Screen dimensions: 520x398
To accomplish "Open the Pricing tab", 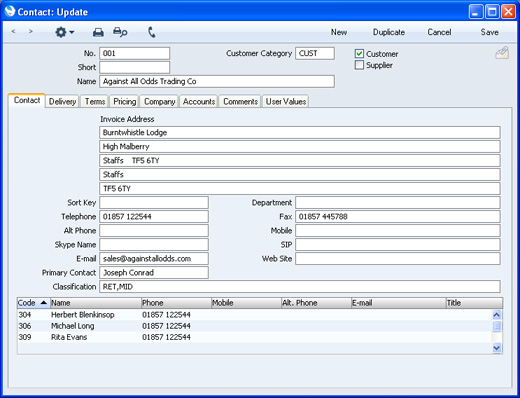I will click(x=125, y=101).
